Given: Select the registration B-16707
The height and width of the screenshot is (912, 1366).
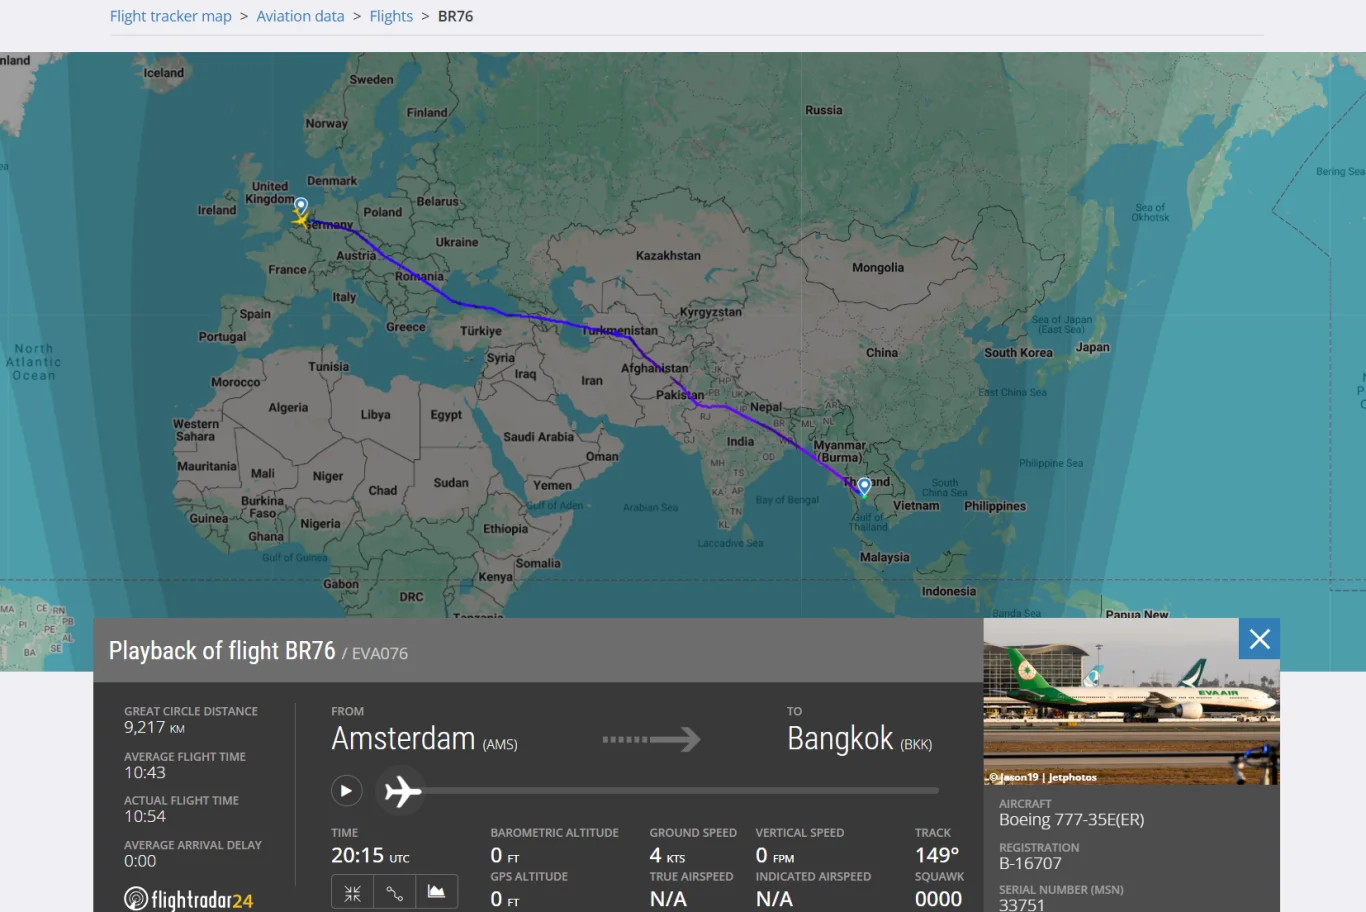Looking at the screenshot, I should (x=1030, y=863).
